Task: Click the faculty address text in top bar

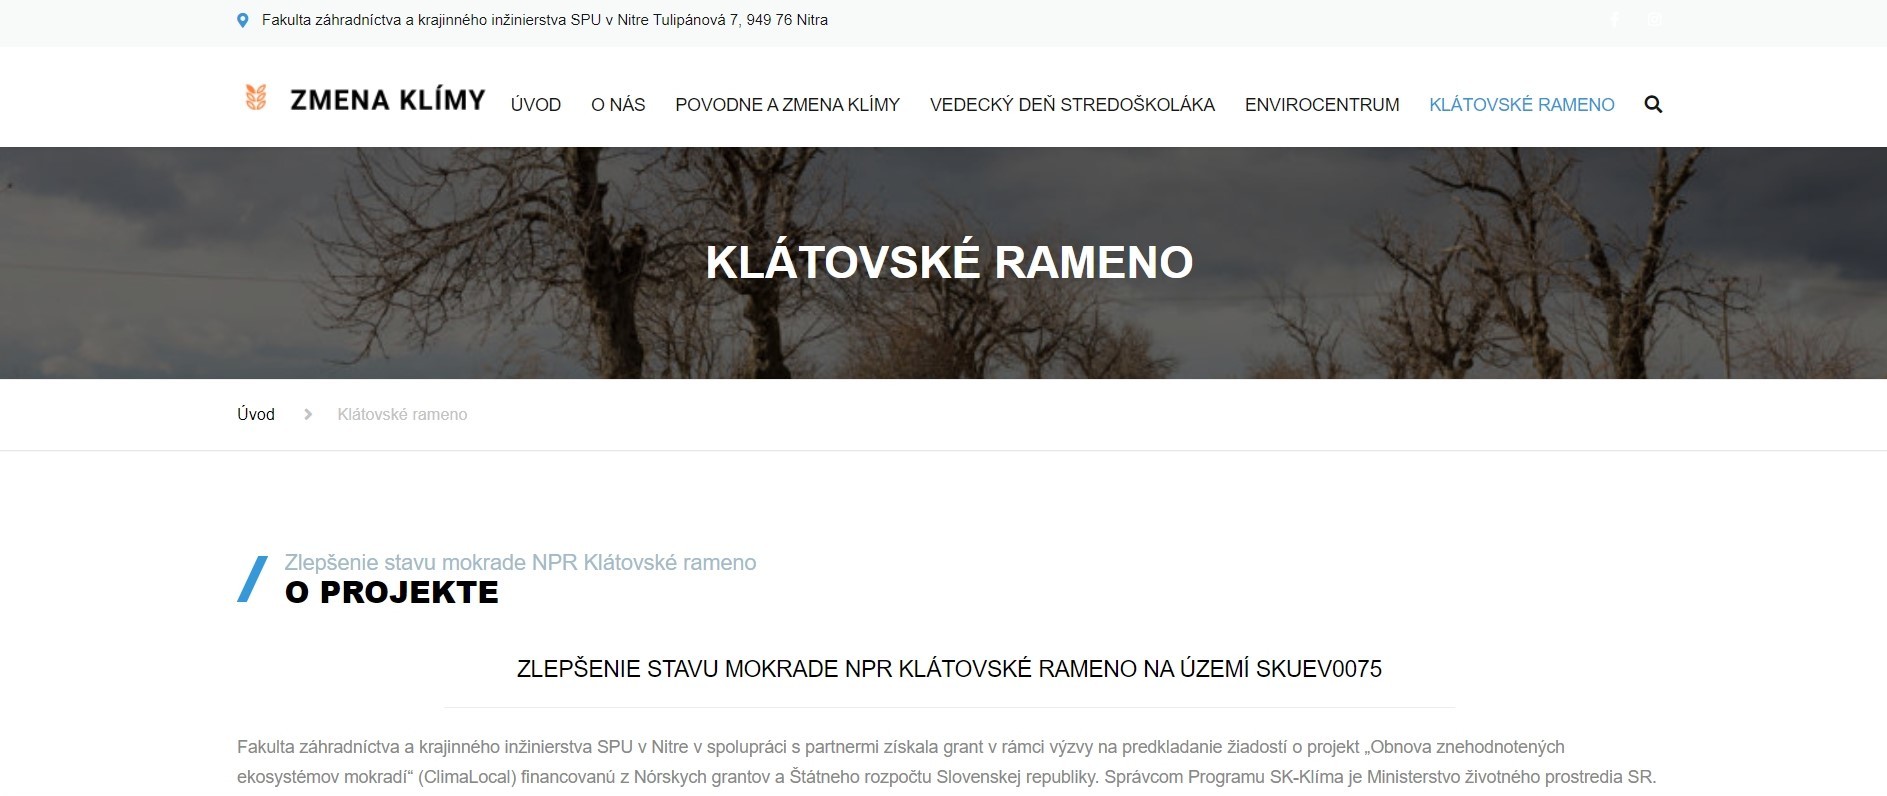Action: click(x=544, y=20)
